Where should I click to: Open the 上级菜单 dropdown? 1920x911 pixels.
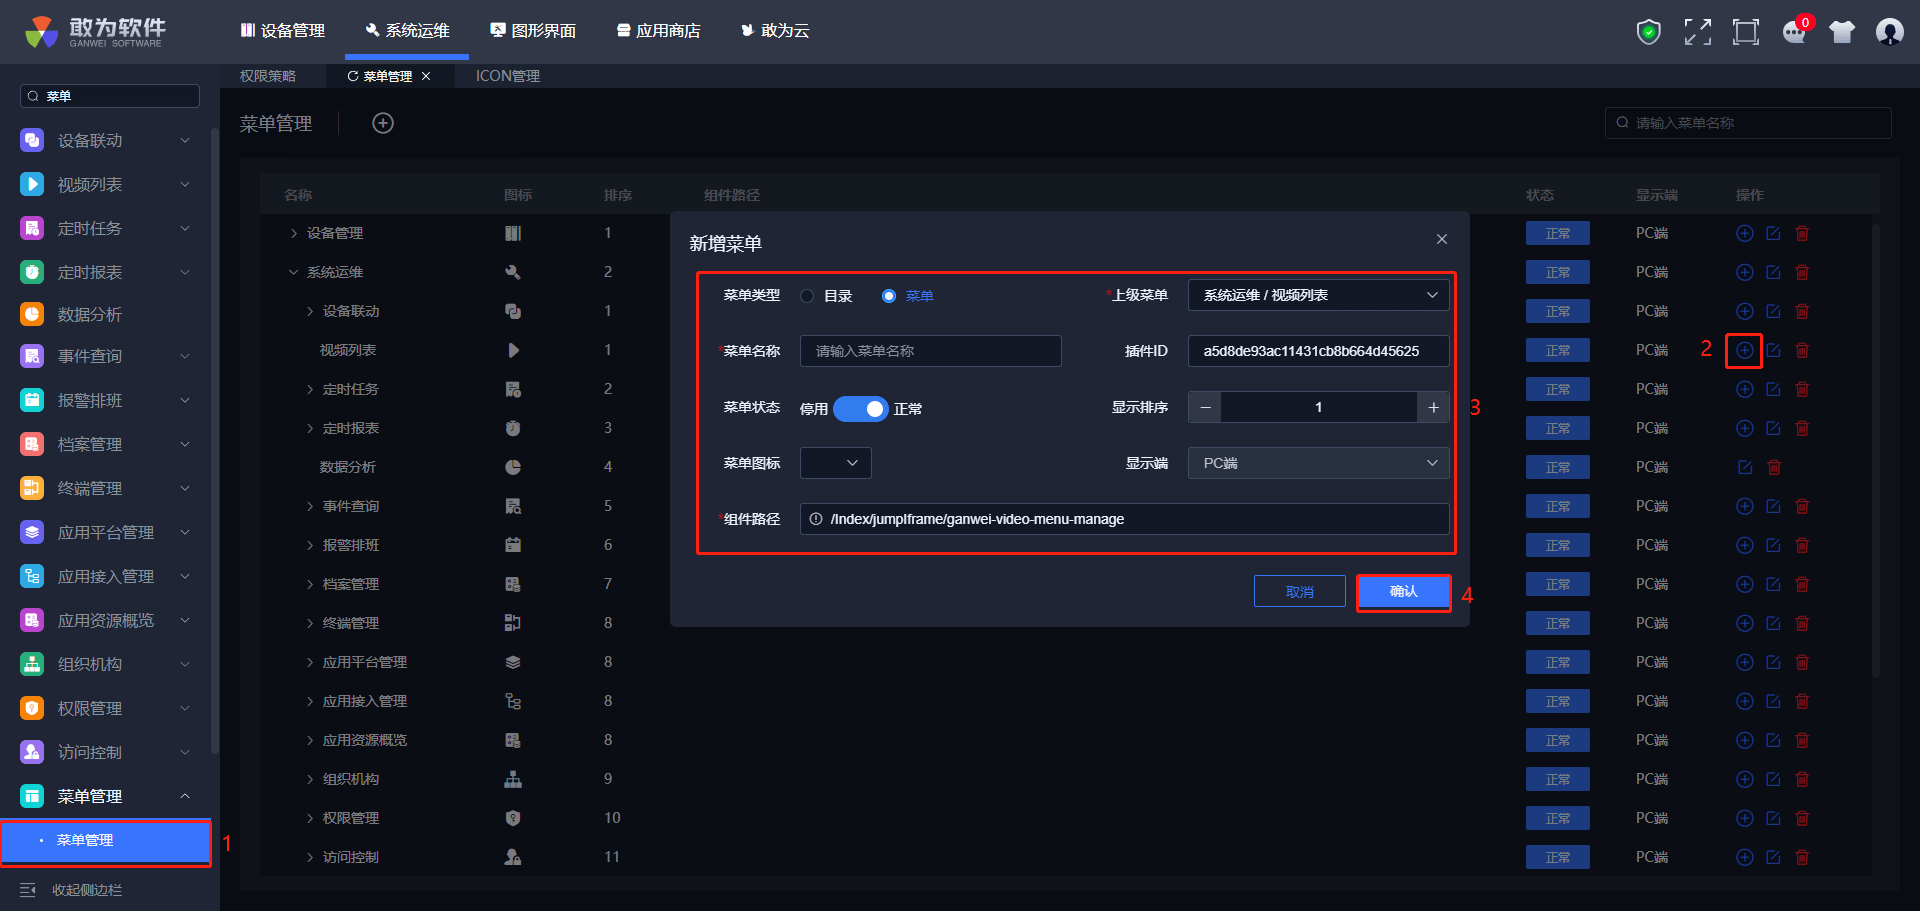pyautogui.click(x=1318, y=295)
